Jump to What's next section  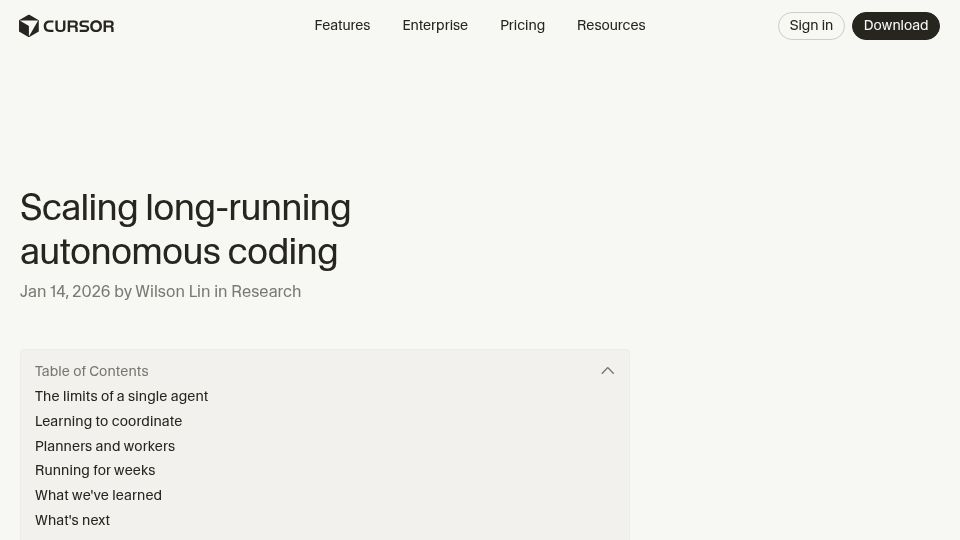[x=72, y=520]
